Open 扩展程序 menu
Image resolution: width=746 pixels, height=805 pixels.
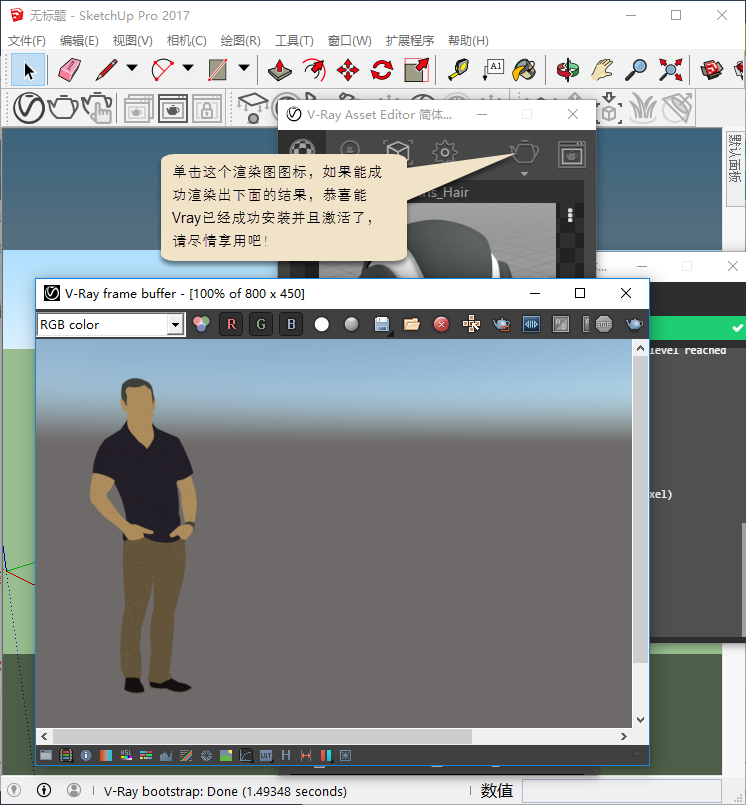click(410, 41)
